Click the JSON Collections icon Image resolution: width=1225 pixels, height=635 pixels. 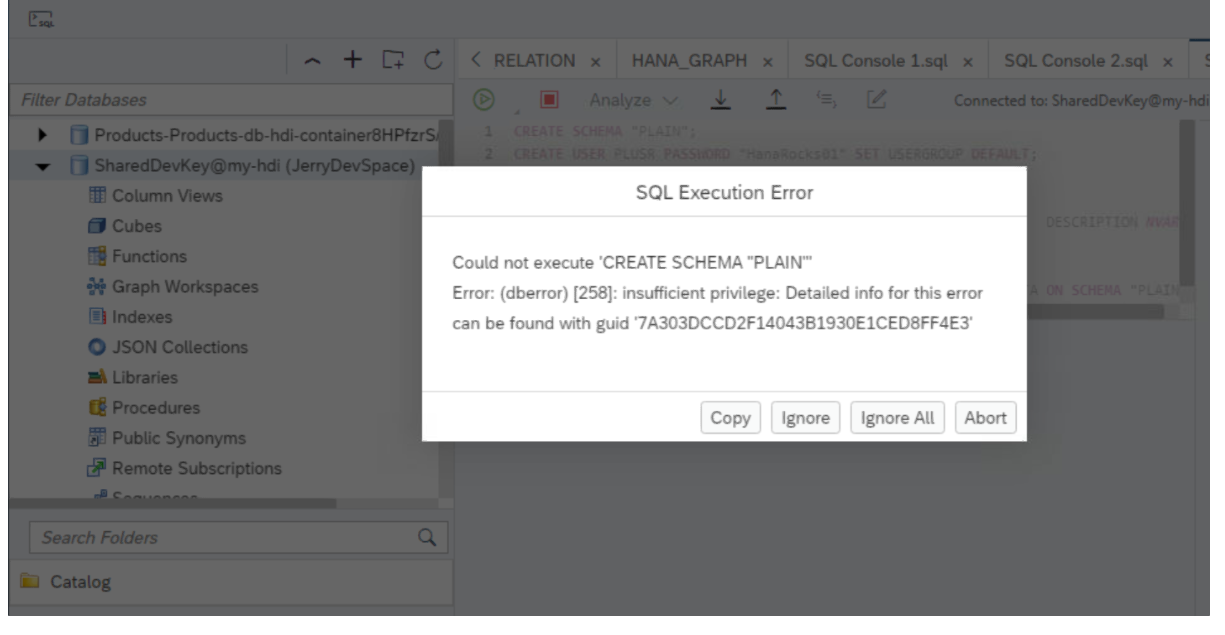point(99,348)
